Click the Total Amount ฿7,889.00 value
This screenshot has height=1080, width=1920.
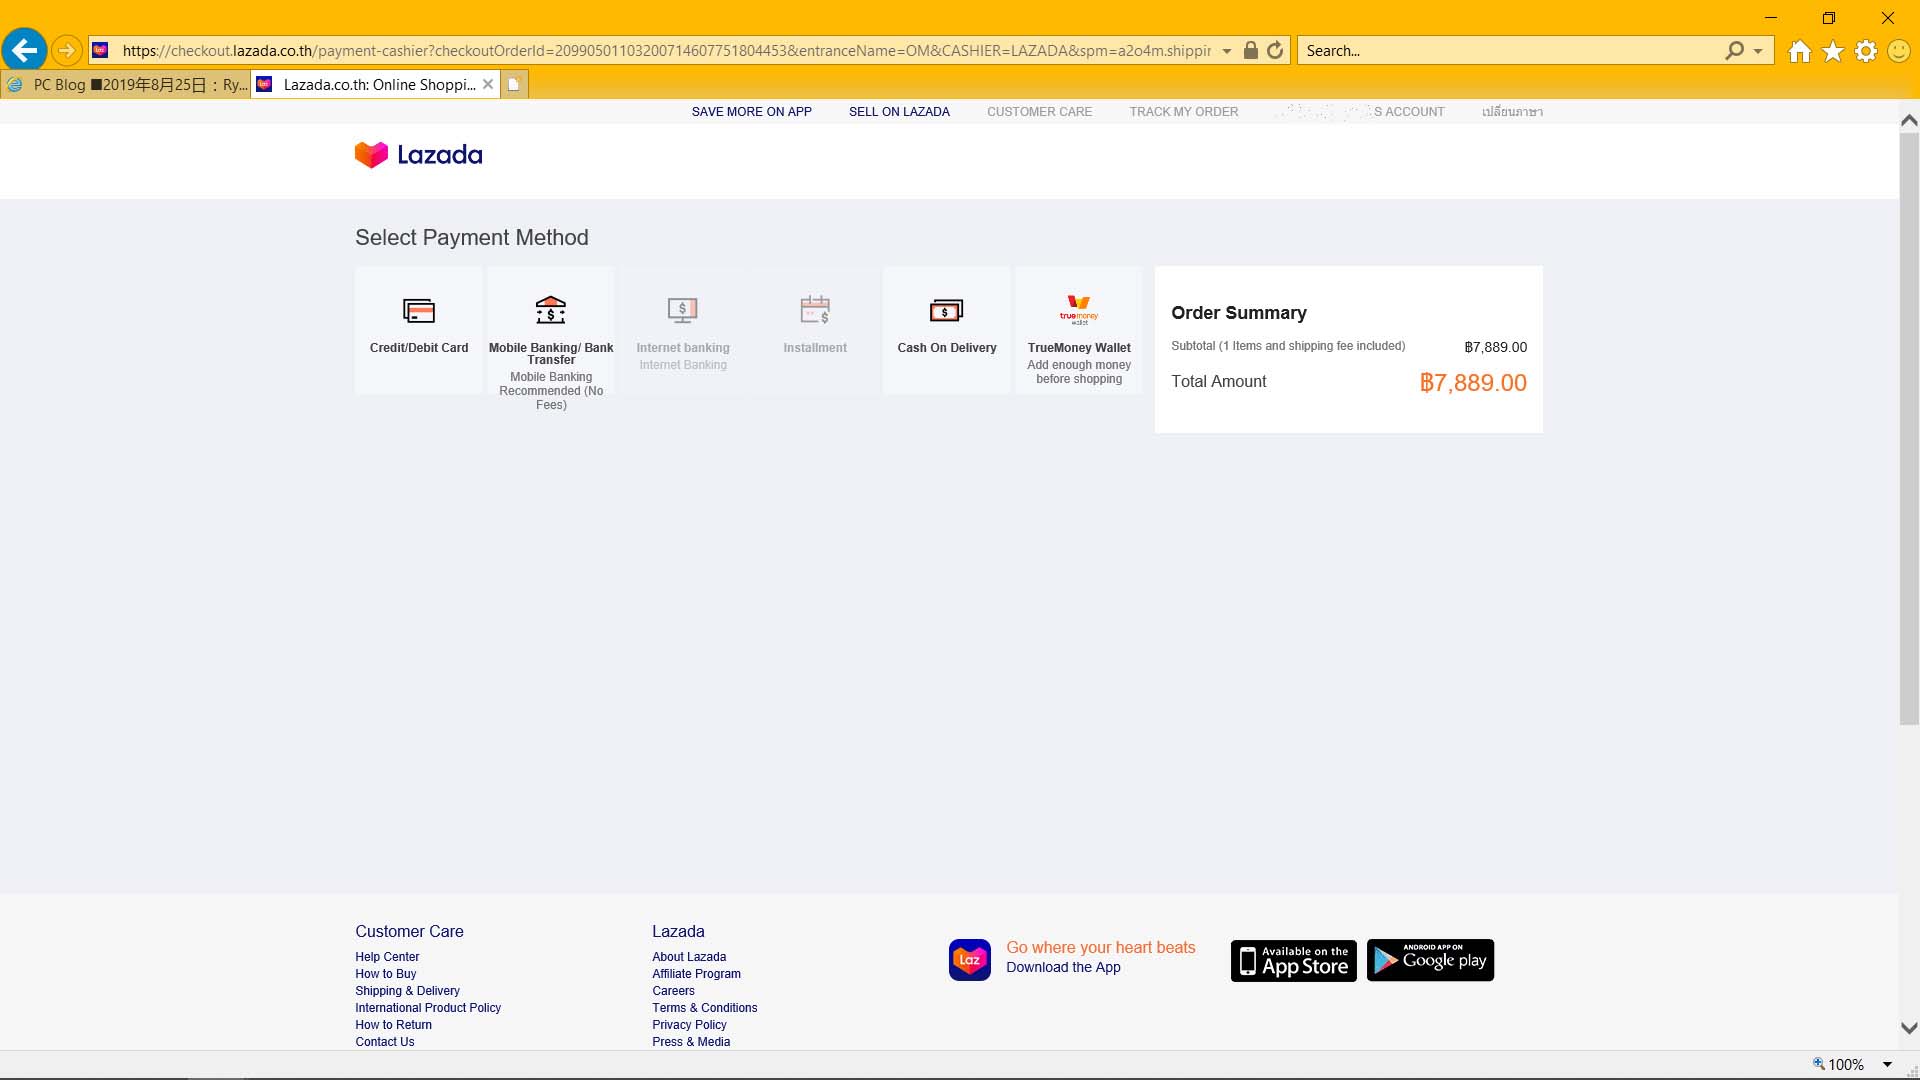coord(1473,383)
